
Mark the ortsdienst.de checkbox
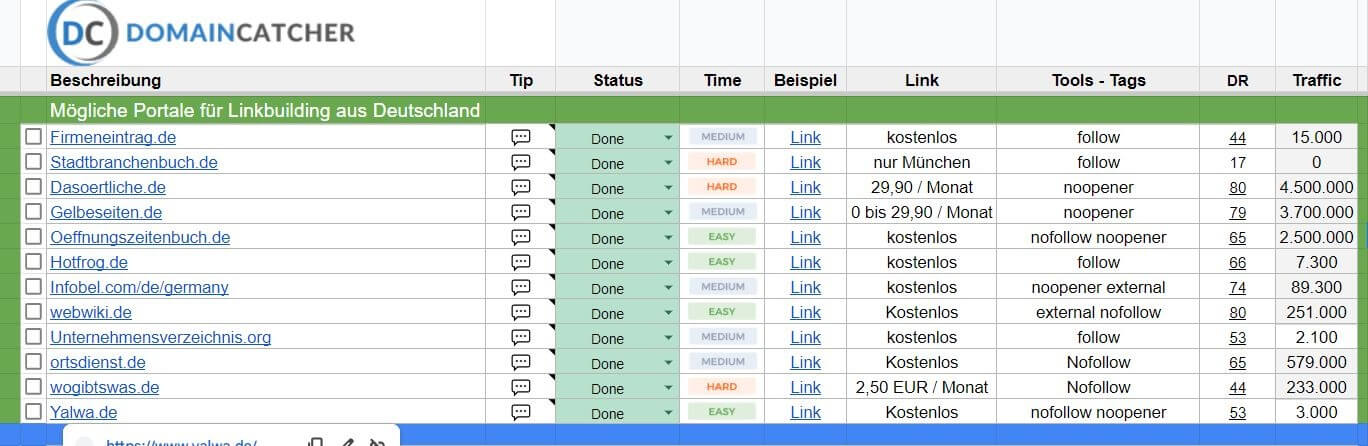[34, 362]
